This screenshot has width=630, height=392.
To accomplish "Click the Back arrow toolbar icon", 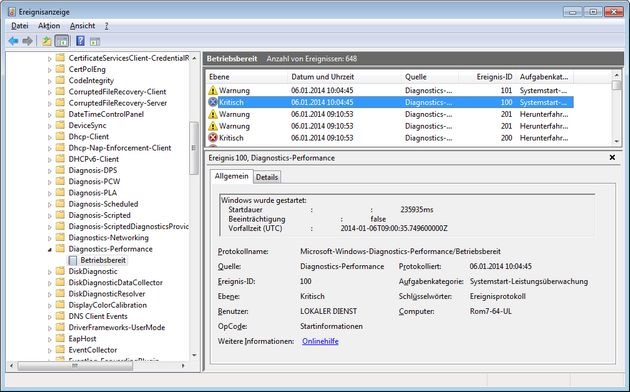I will pos(13,41).
